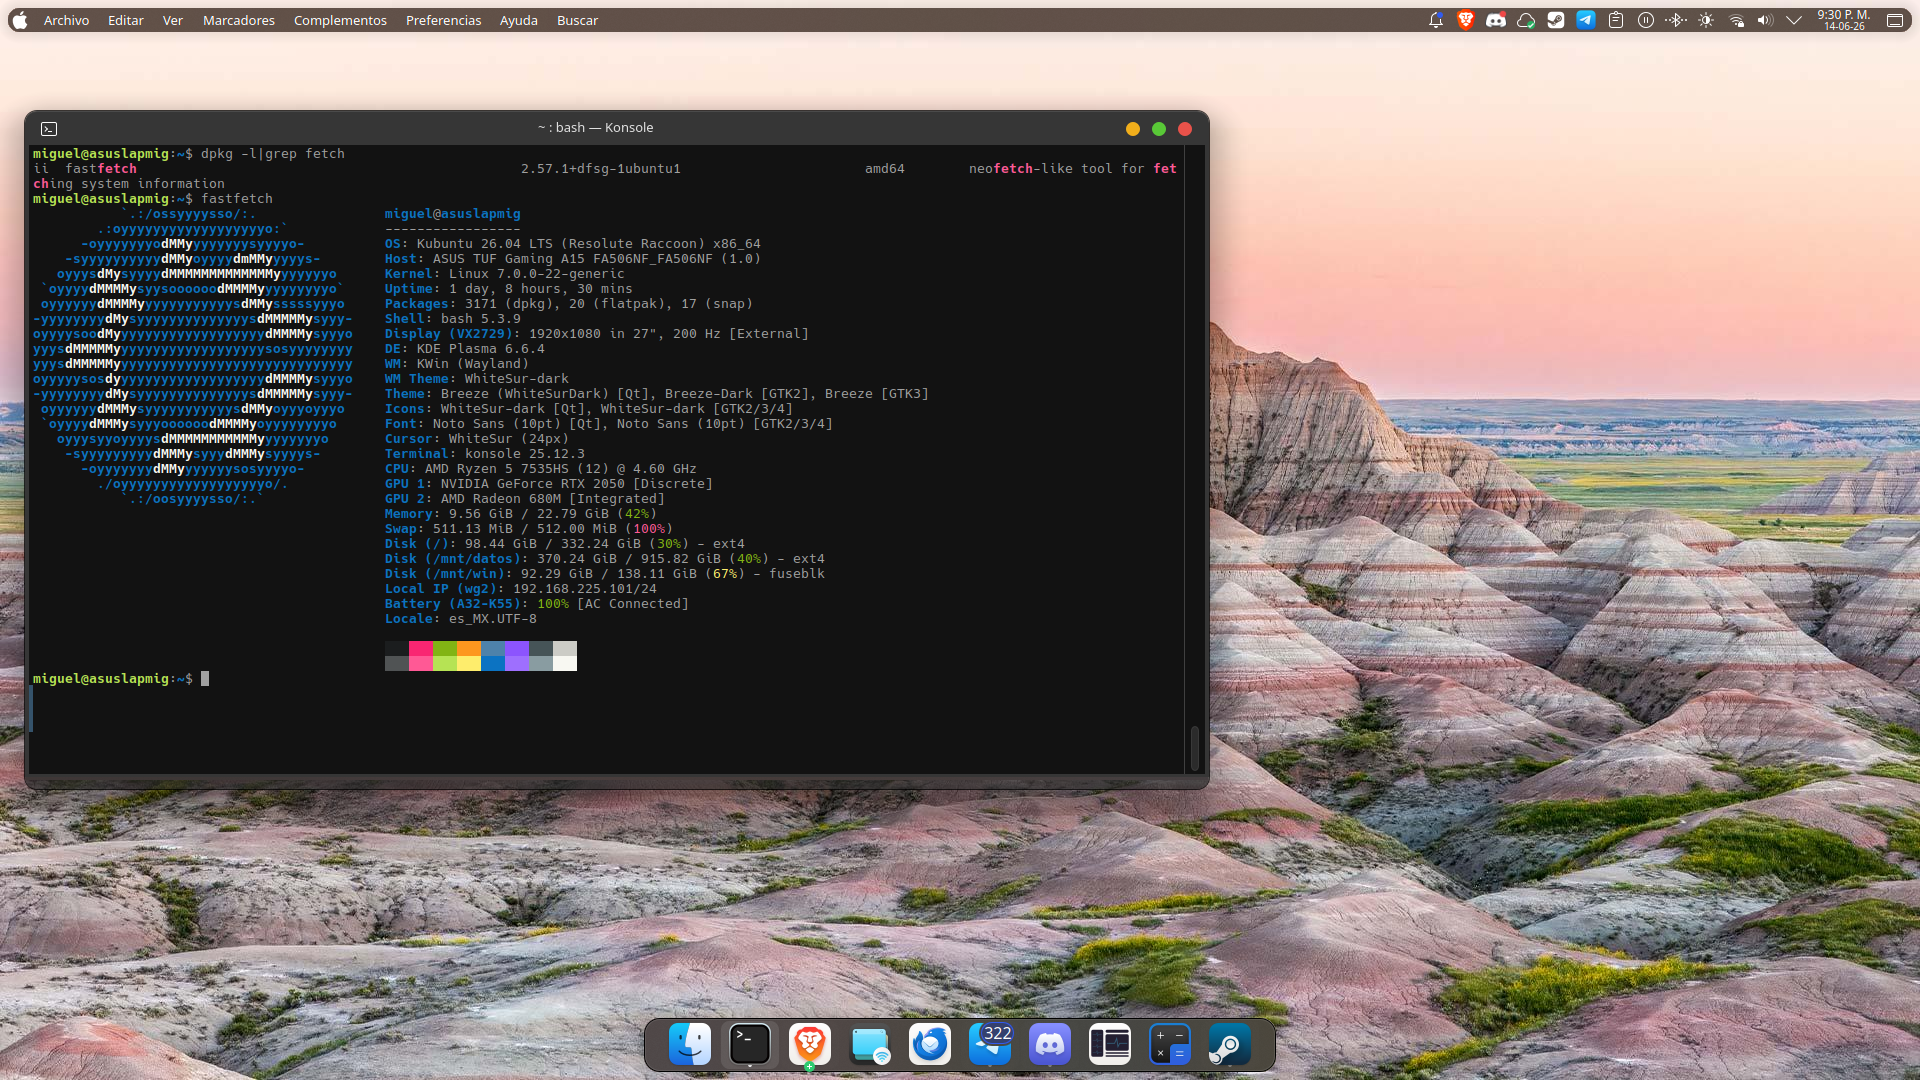Open the Complementos menu

tap(340, 20)
